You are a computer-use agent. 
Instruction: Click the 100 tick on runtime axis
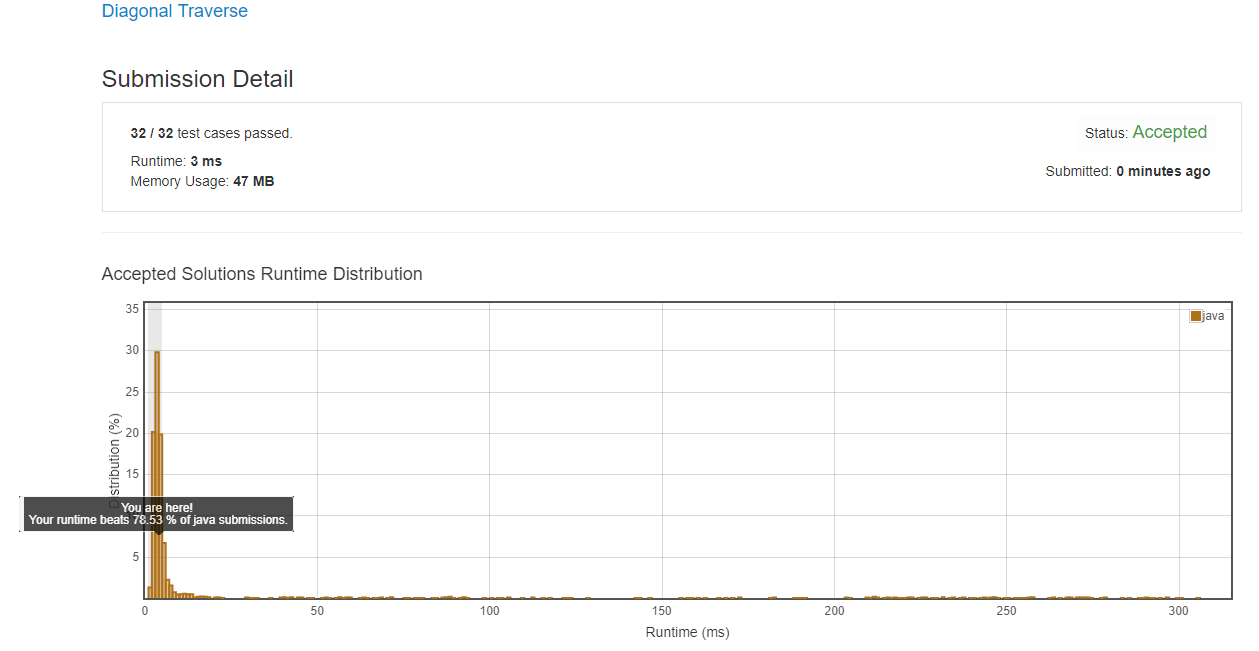[490, 611]
